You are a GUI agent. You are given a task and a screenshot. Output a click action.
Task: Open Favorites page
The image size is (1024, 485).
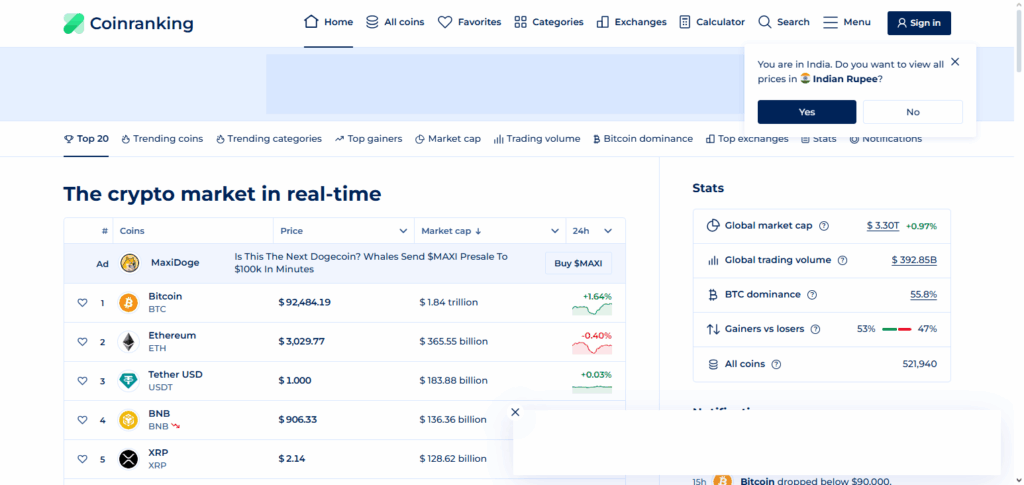pyautogui.click(x=470, y=22)
